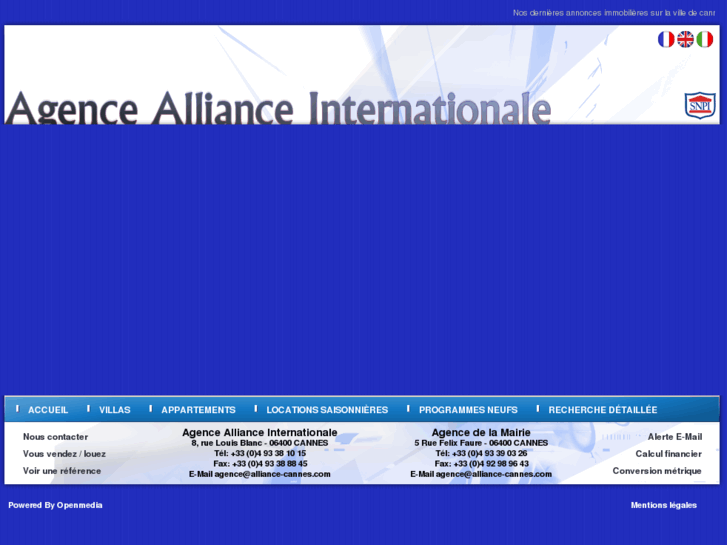Open the Mentions légales link
This screenshot has width=727, height=545.
click(x=663, y=505)
